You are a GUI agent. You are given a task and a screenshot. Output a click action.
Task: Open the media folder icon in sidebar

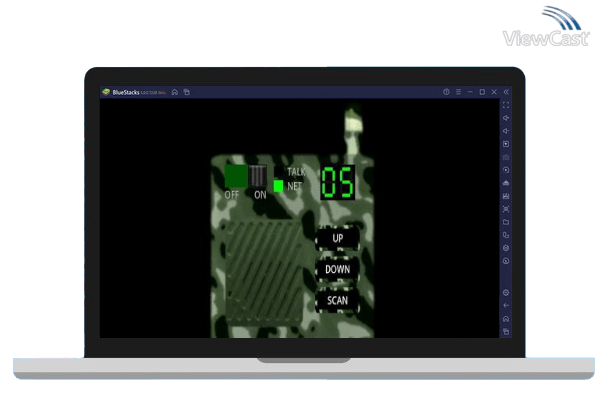pyautogui.click(x=506, y=222)
